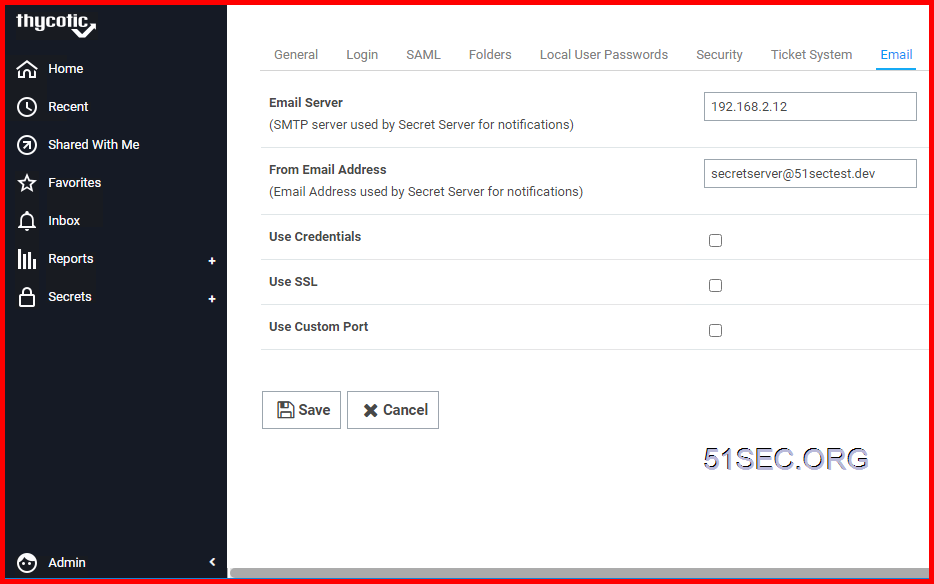Click the Use Credentials label

(x=315, y=237)
